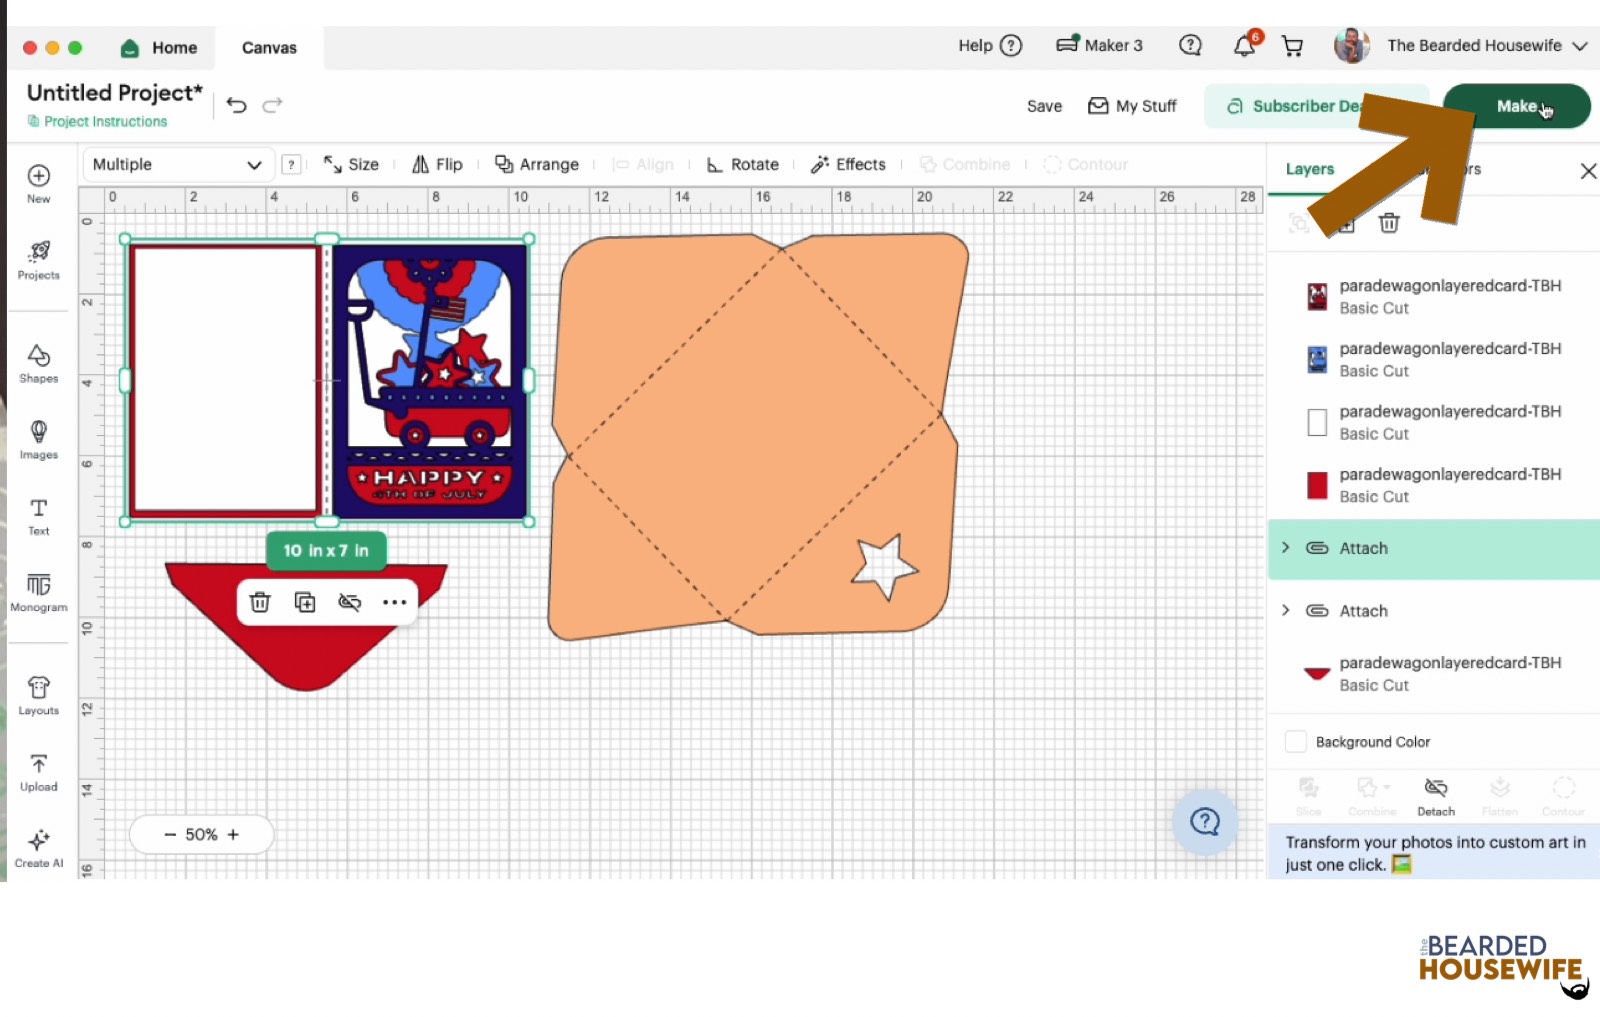The image size is (1600, 1017).
Task: Open the notifications bell
Action: [x=1244, y=45]
